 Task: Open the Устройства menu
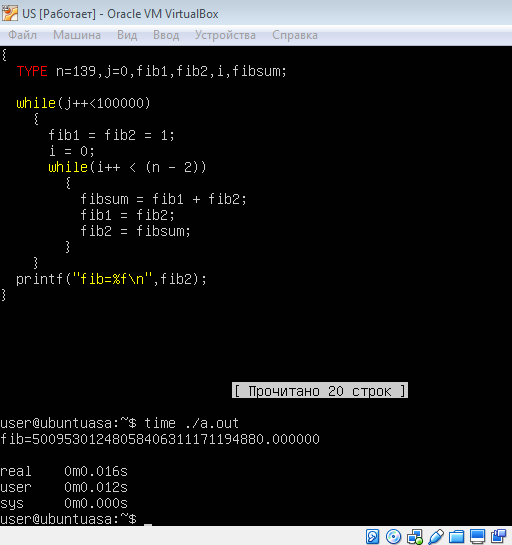pyautogui.click(x=225, y=35)
